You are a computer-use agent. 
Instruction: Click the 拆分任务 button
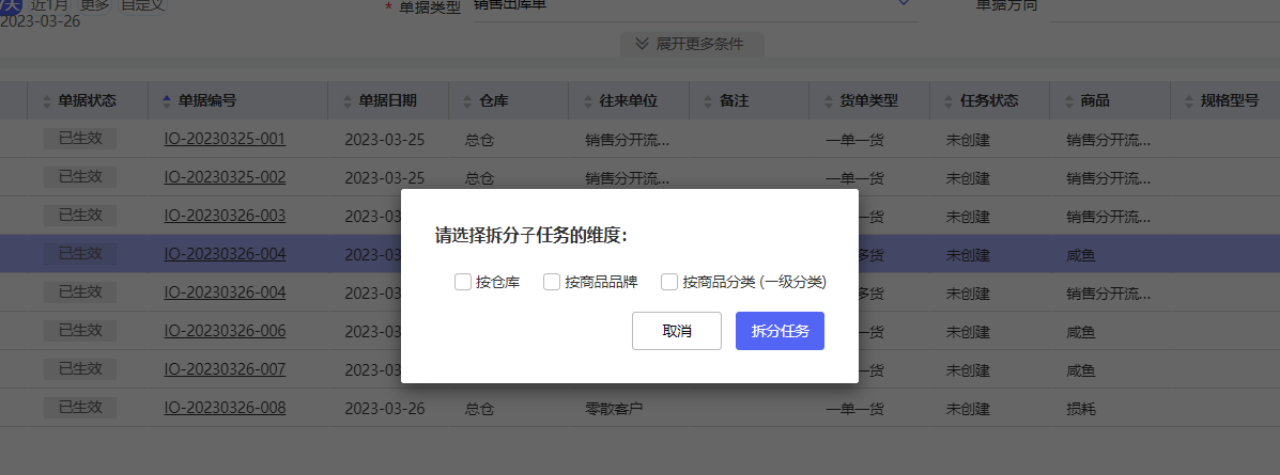click(780, 331)
